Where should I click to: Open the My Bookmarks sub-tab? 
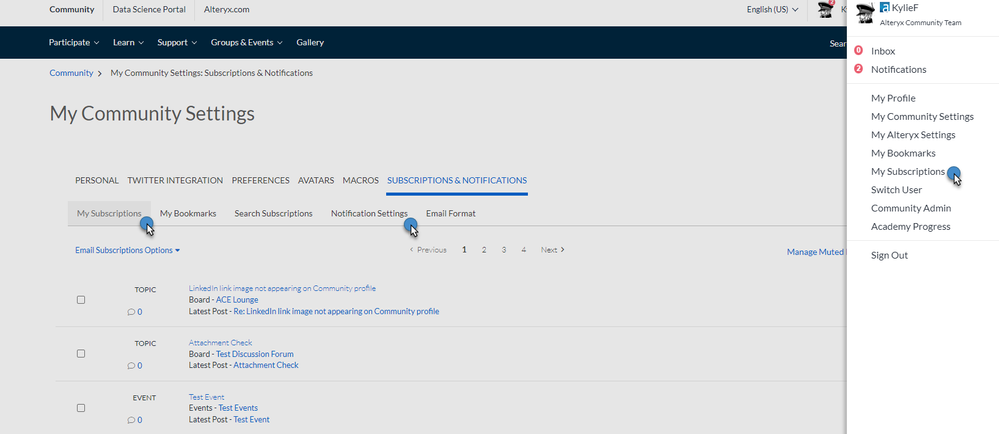[x=188, y=213]
